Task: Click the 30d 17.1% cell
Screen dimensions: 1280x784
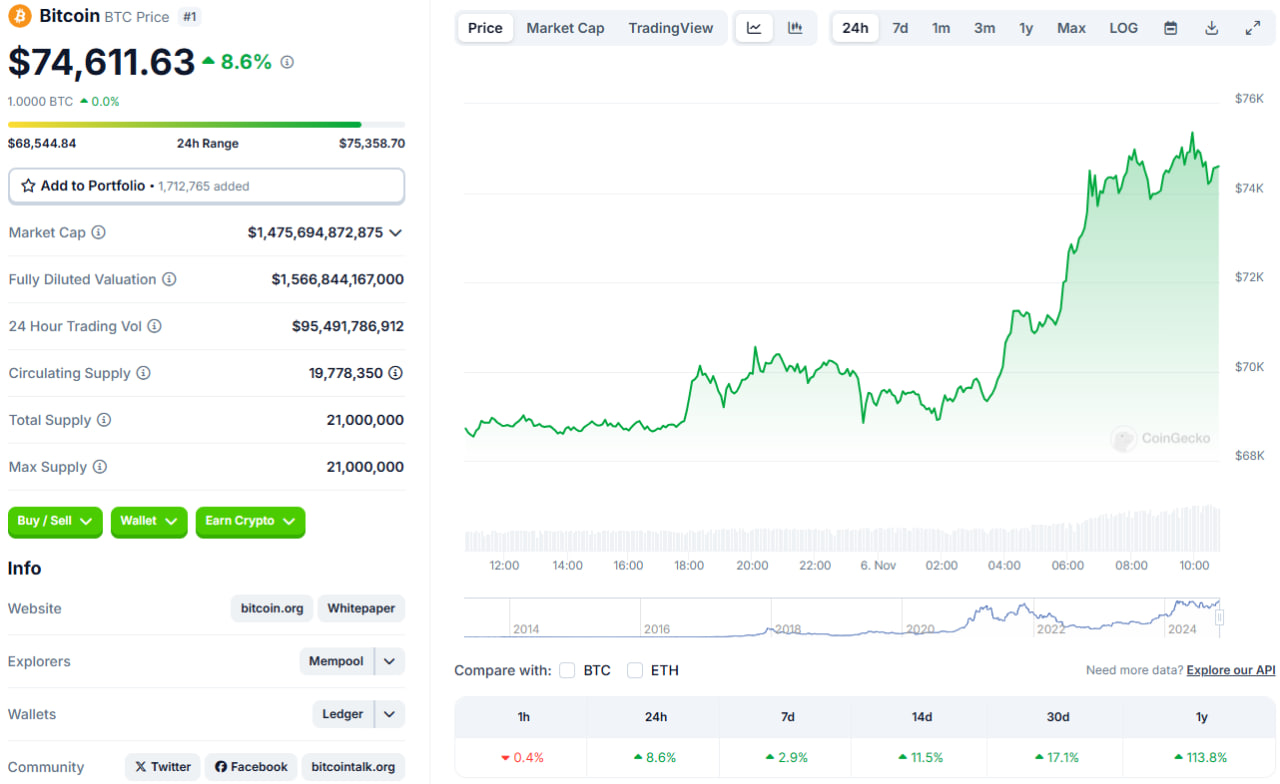Action: click(1055, 757)
